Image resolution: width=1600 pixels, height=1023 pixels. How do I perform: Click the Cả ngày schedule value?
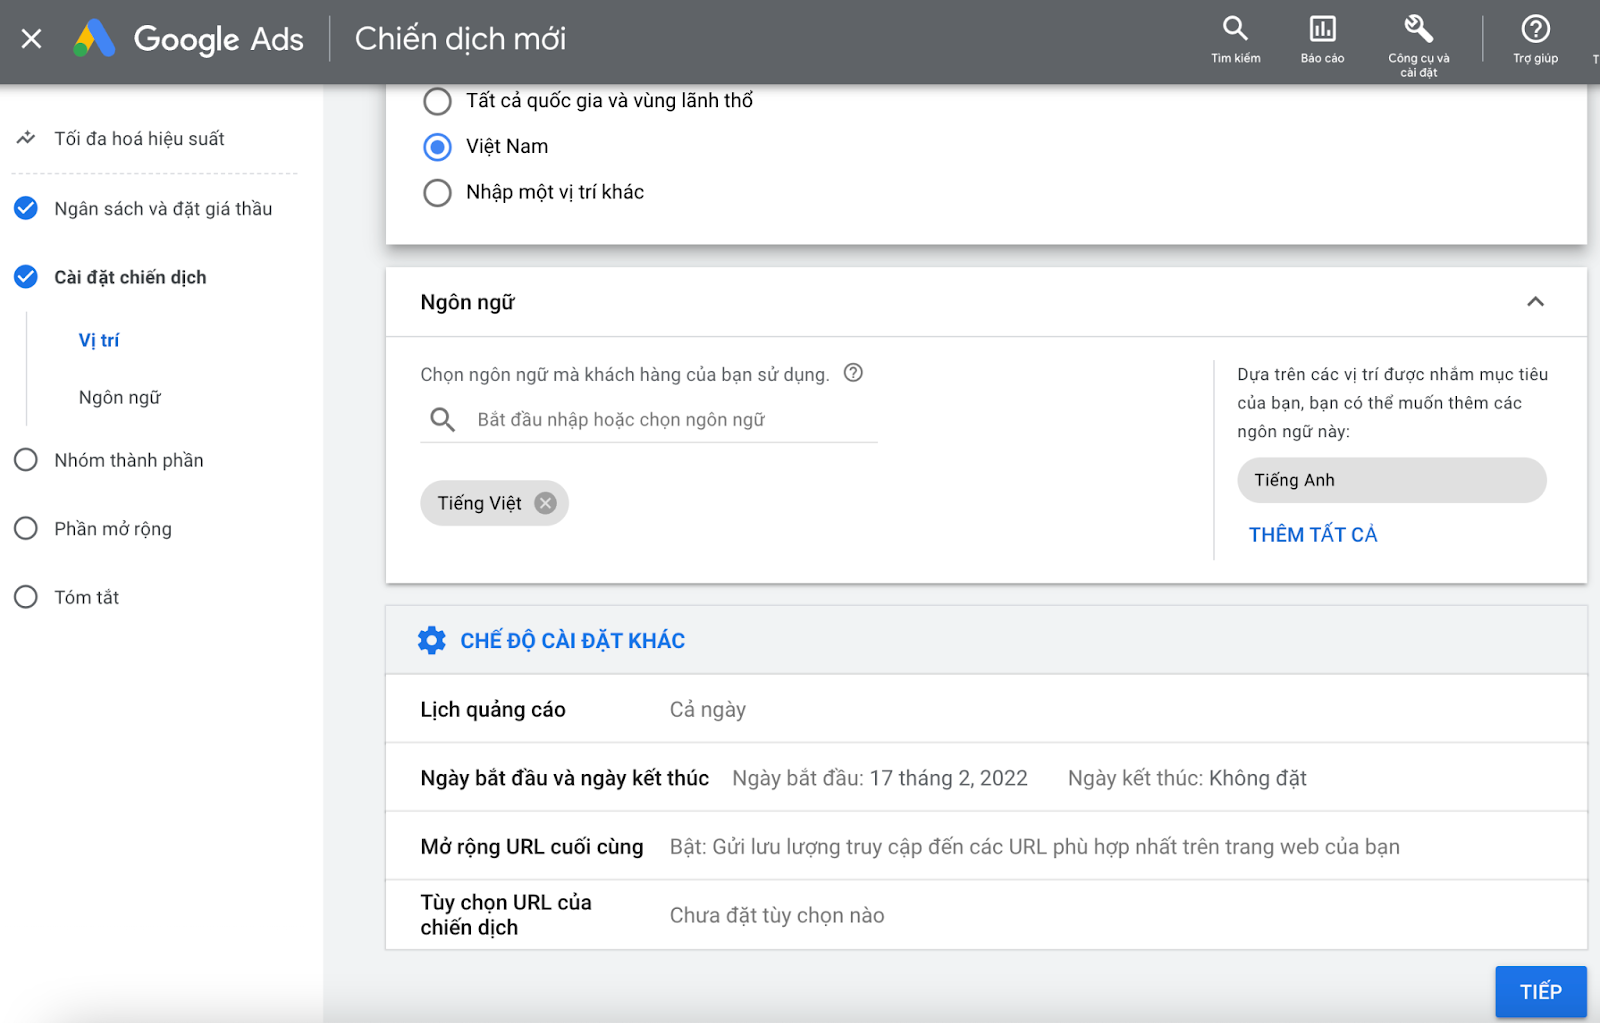708,709
